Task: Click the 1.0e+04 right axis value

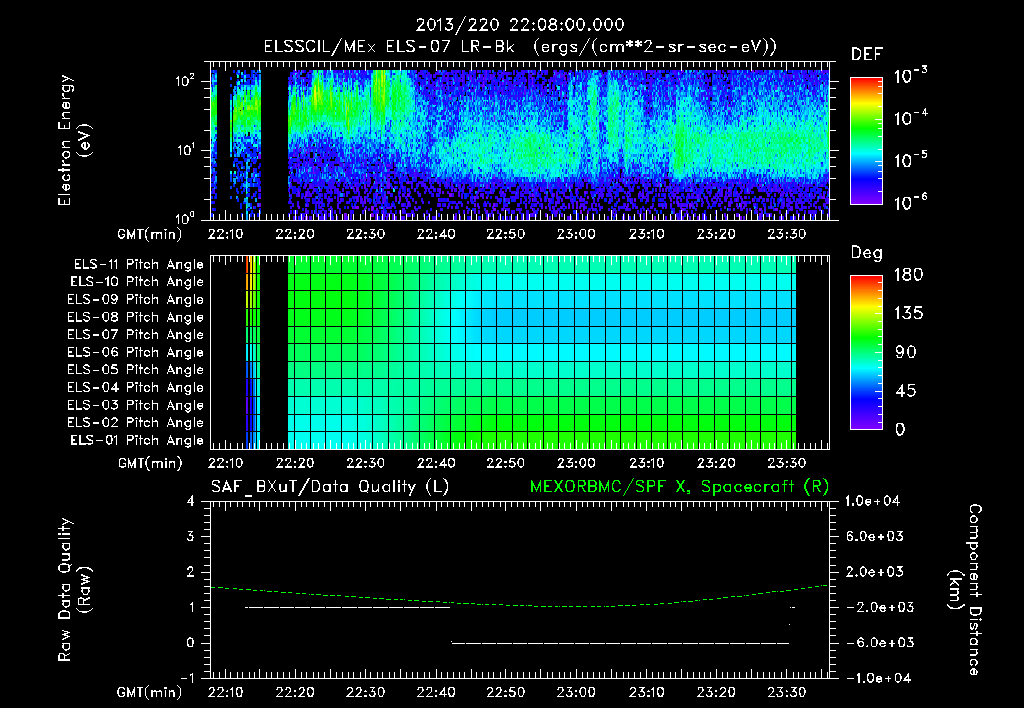Action: (x=872, y=501)
